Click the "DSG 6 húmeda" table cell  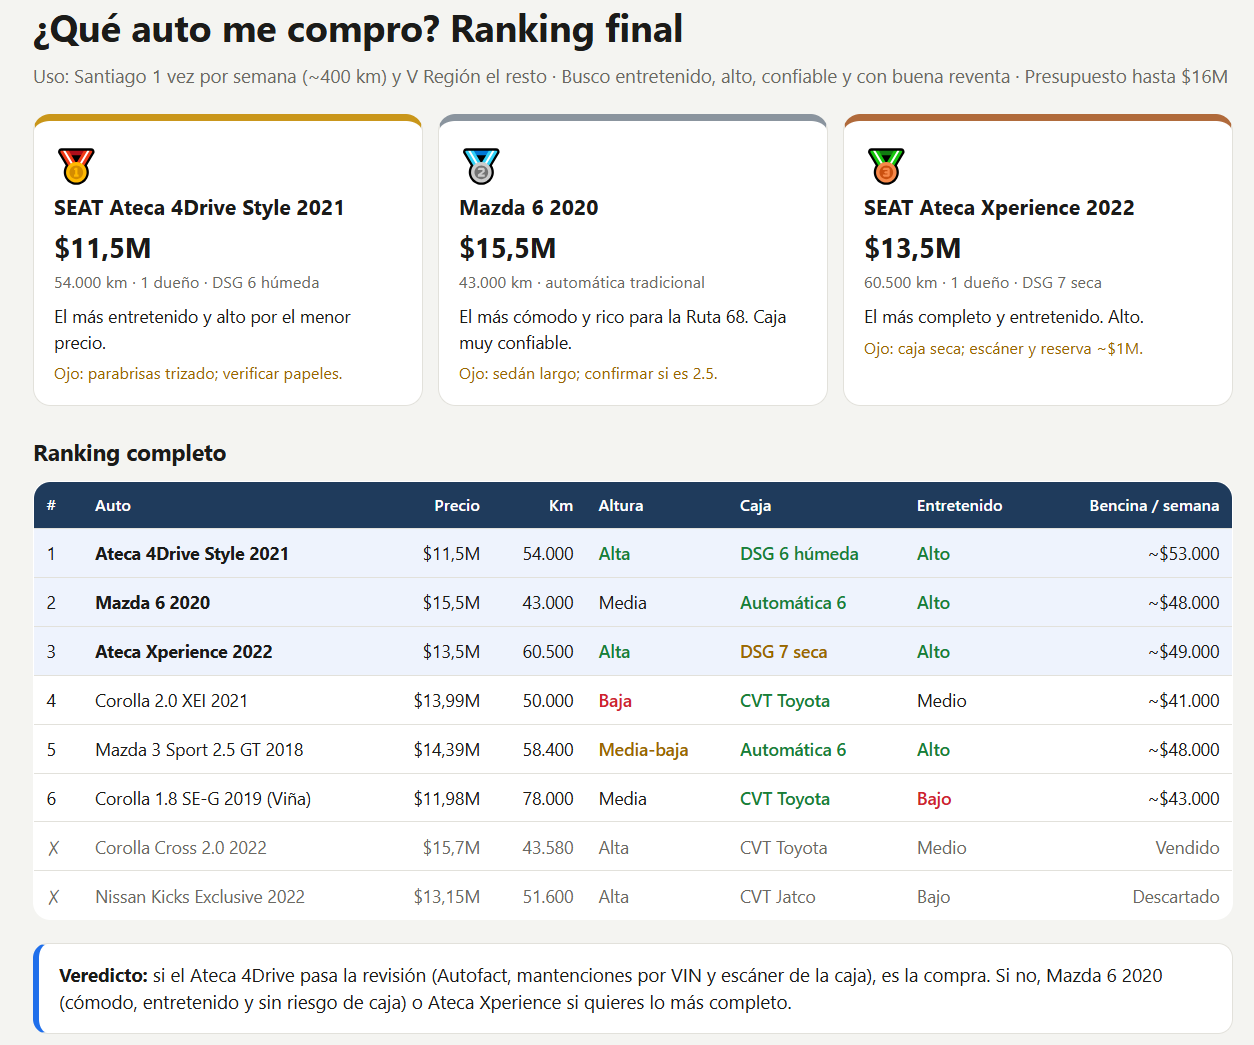pos(799,554)
